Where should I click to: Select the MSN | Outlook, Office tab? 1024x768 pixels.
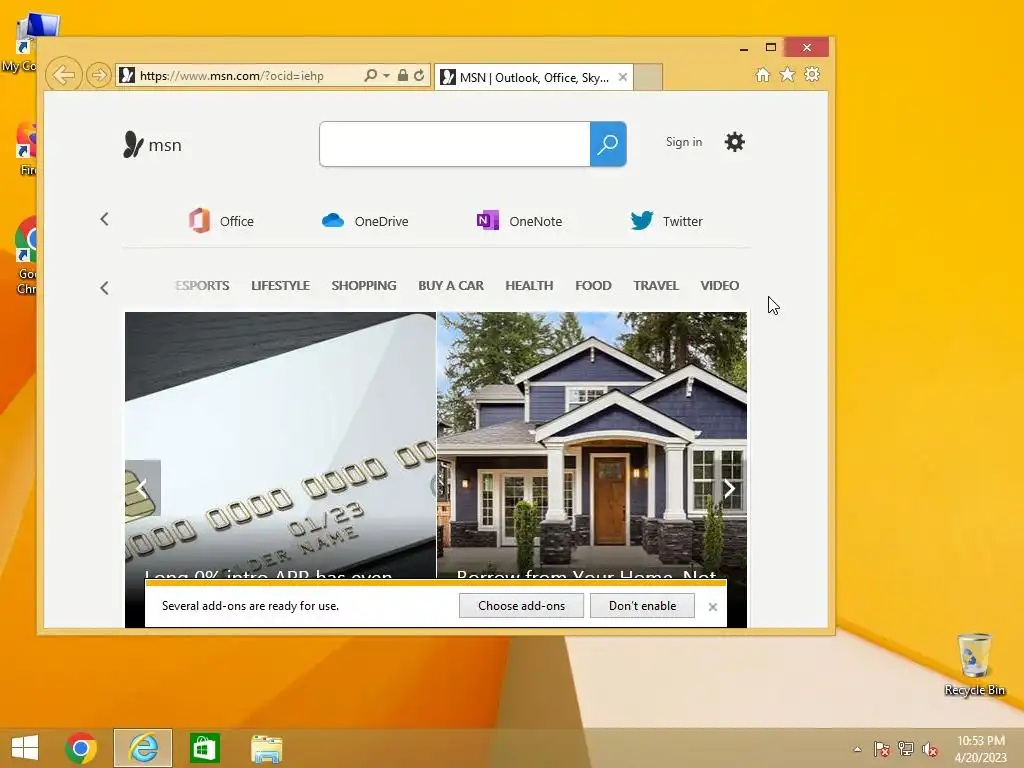tap(533, 77)
